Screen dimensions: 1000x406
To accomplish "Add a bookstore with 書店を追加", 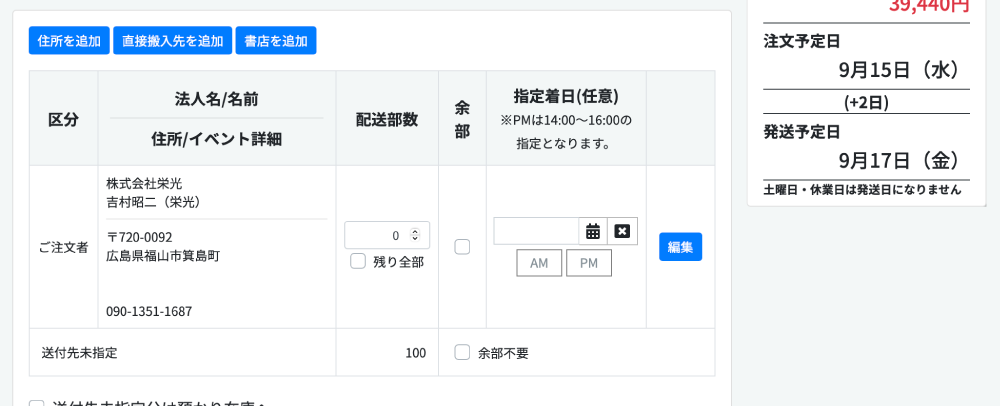I will 276,41.
